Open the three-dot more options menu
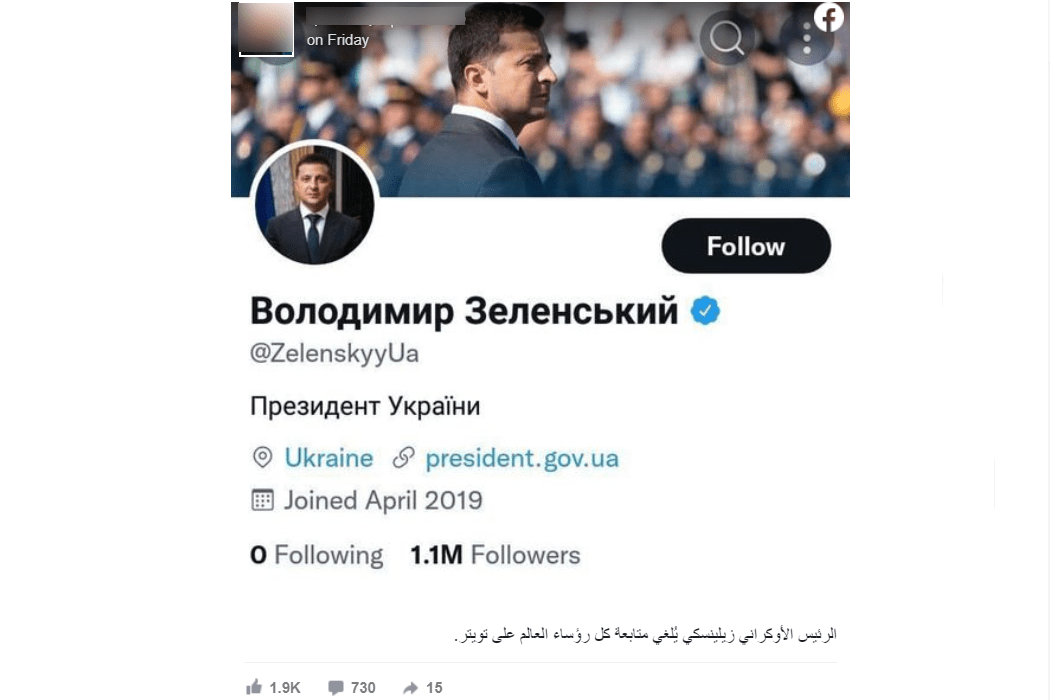 tap(806, 39)
